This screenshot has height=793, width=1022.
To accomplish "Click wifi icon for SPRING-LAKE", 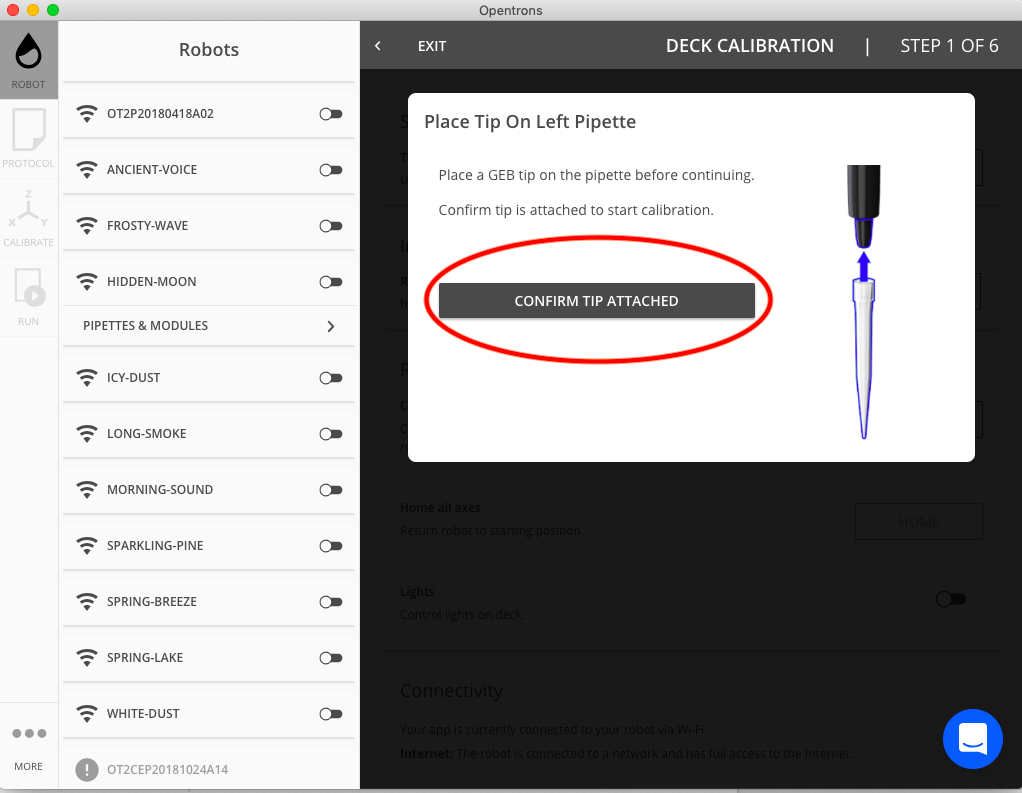I will coord(87,657).
